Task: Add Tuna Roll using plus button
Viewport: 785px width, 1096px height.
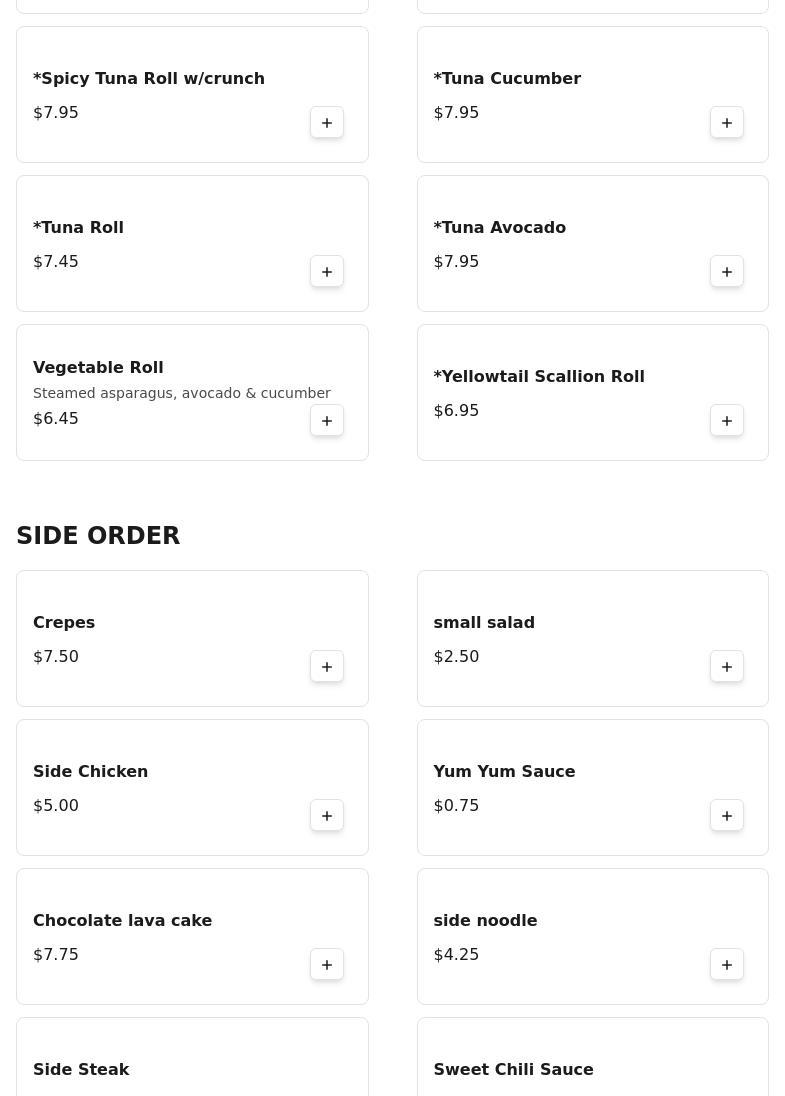Action: 327,272
